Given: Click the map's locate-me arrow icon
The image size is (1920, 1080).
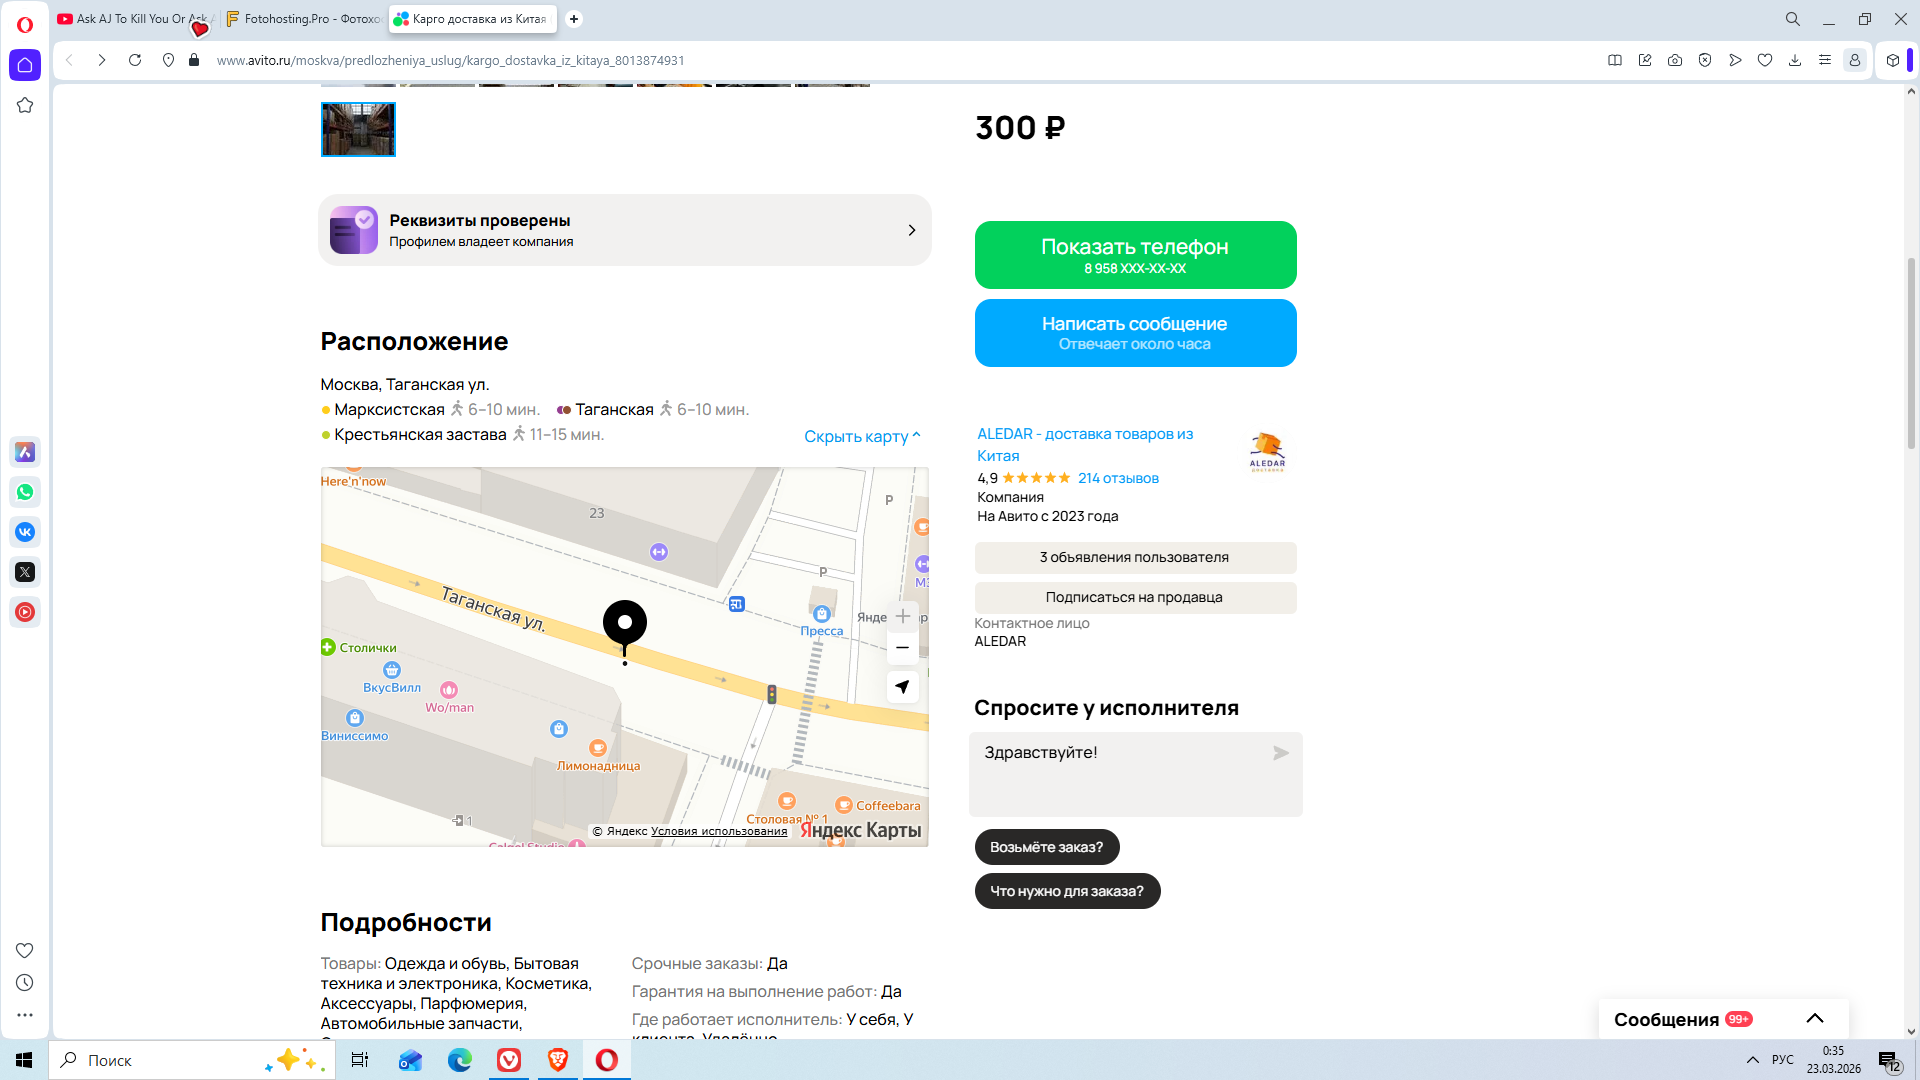Looking at the screenshot, I should pyautogui.click(x=902, y=687).
